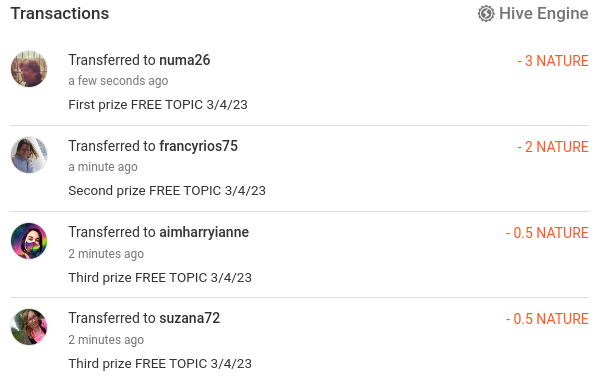Open suzana72's avatar image
Screen dimensions: 606x379
click(x=29, y=327)
